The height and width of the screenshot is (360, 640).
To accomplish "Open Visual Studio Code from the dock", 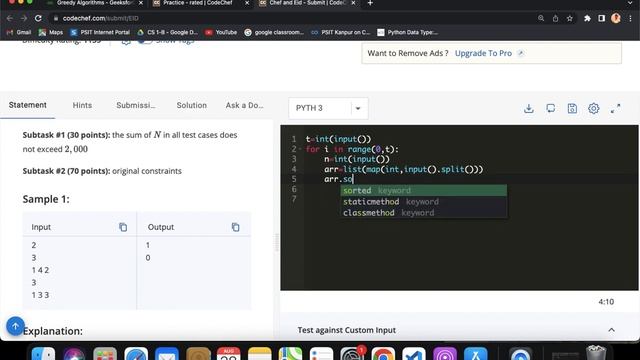I will [x=413, y=354].
